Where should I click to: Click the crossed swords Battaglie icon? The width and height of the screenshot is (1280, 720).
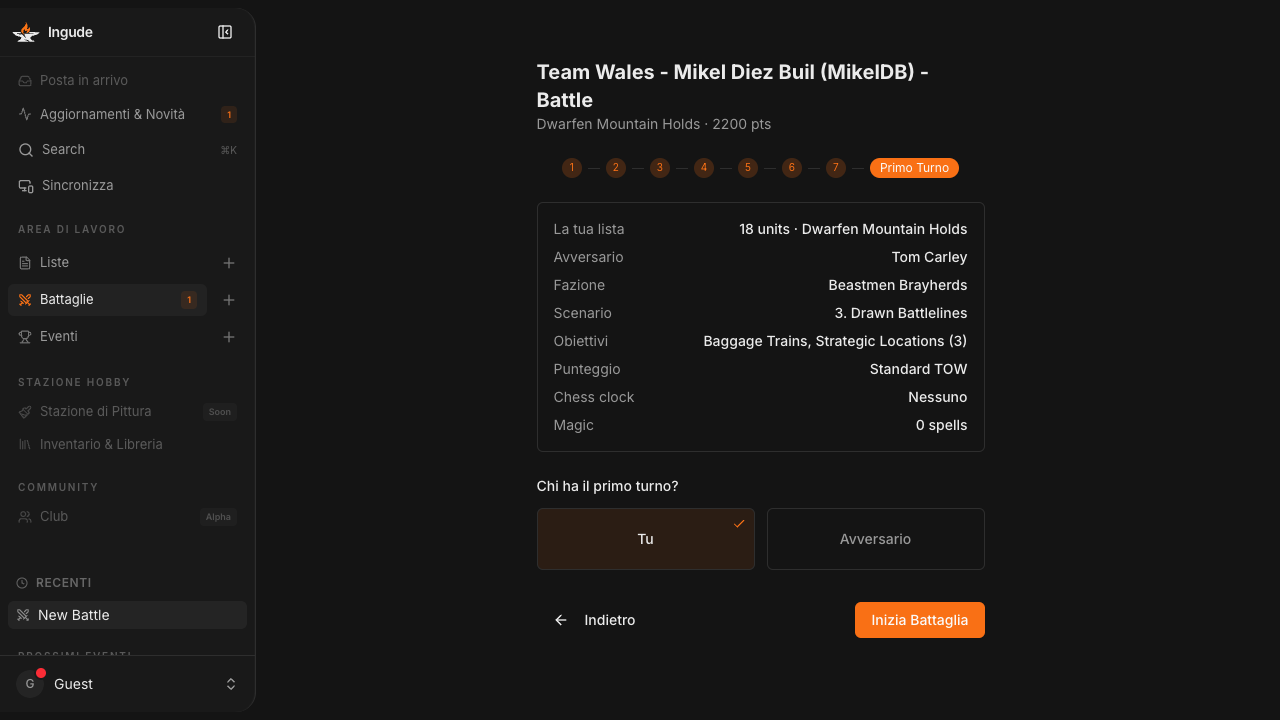click(25, 300)
